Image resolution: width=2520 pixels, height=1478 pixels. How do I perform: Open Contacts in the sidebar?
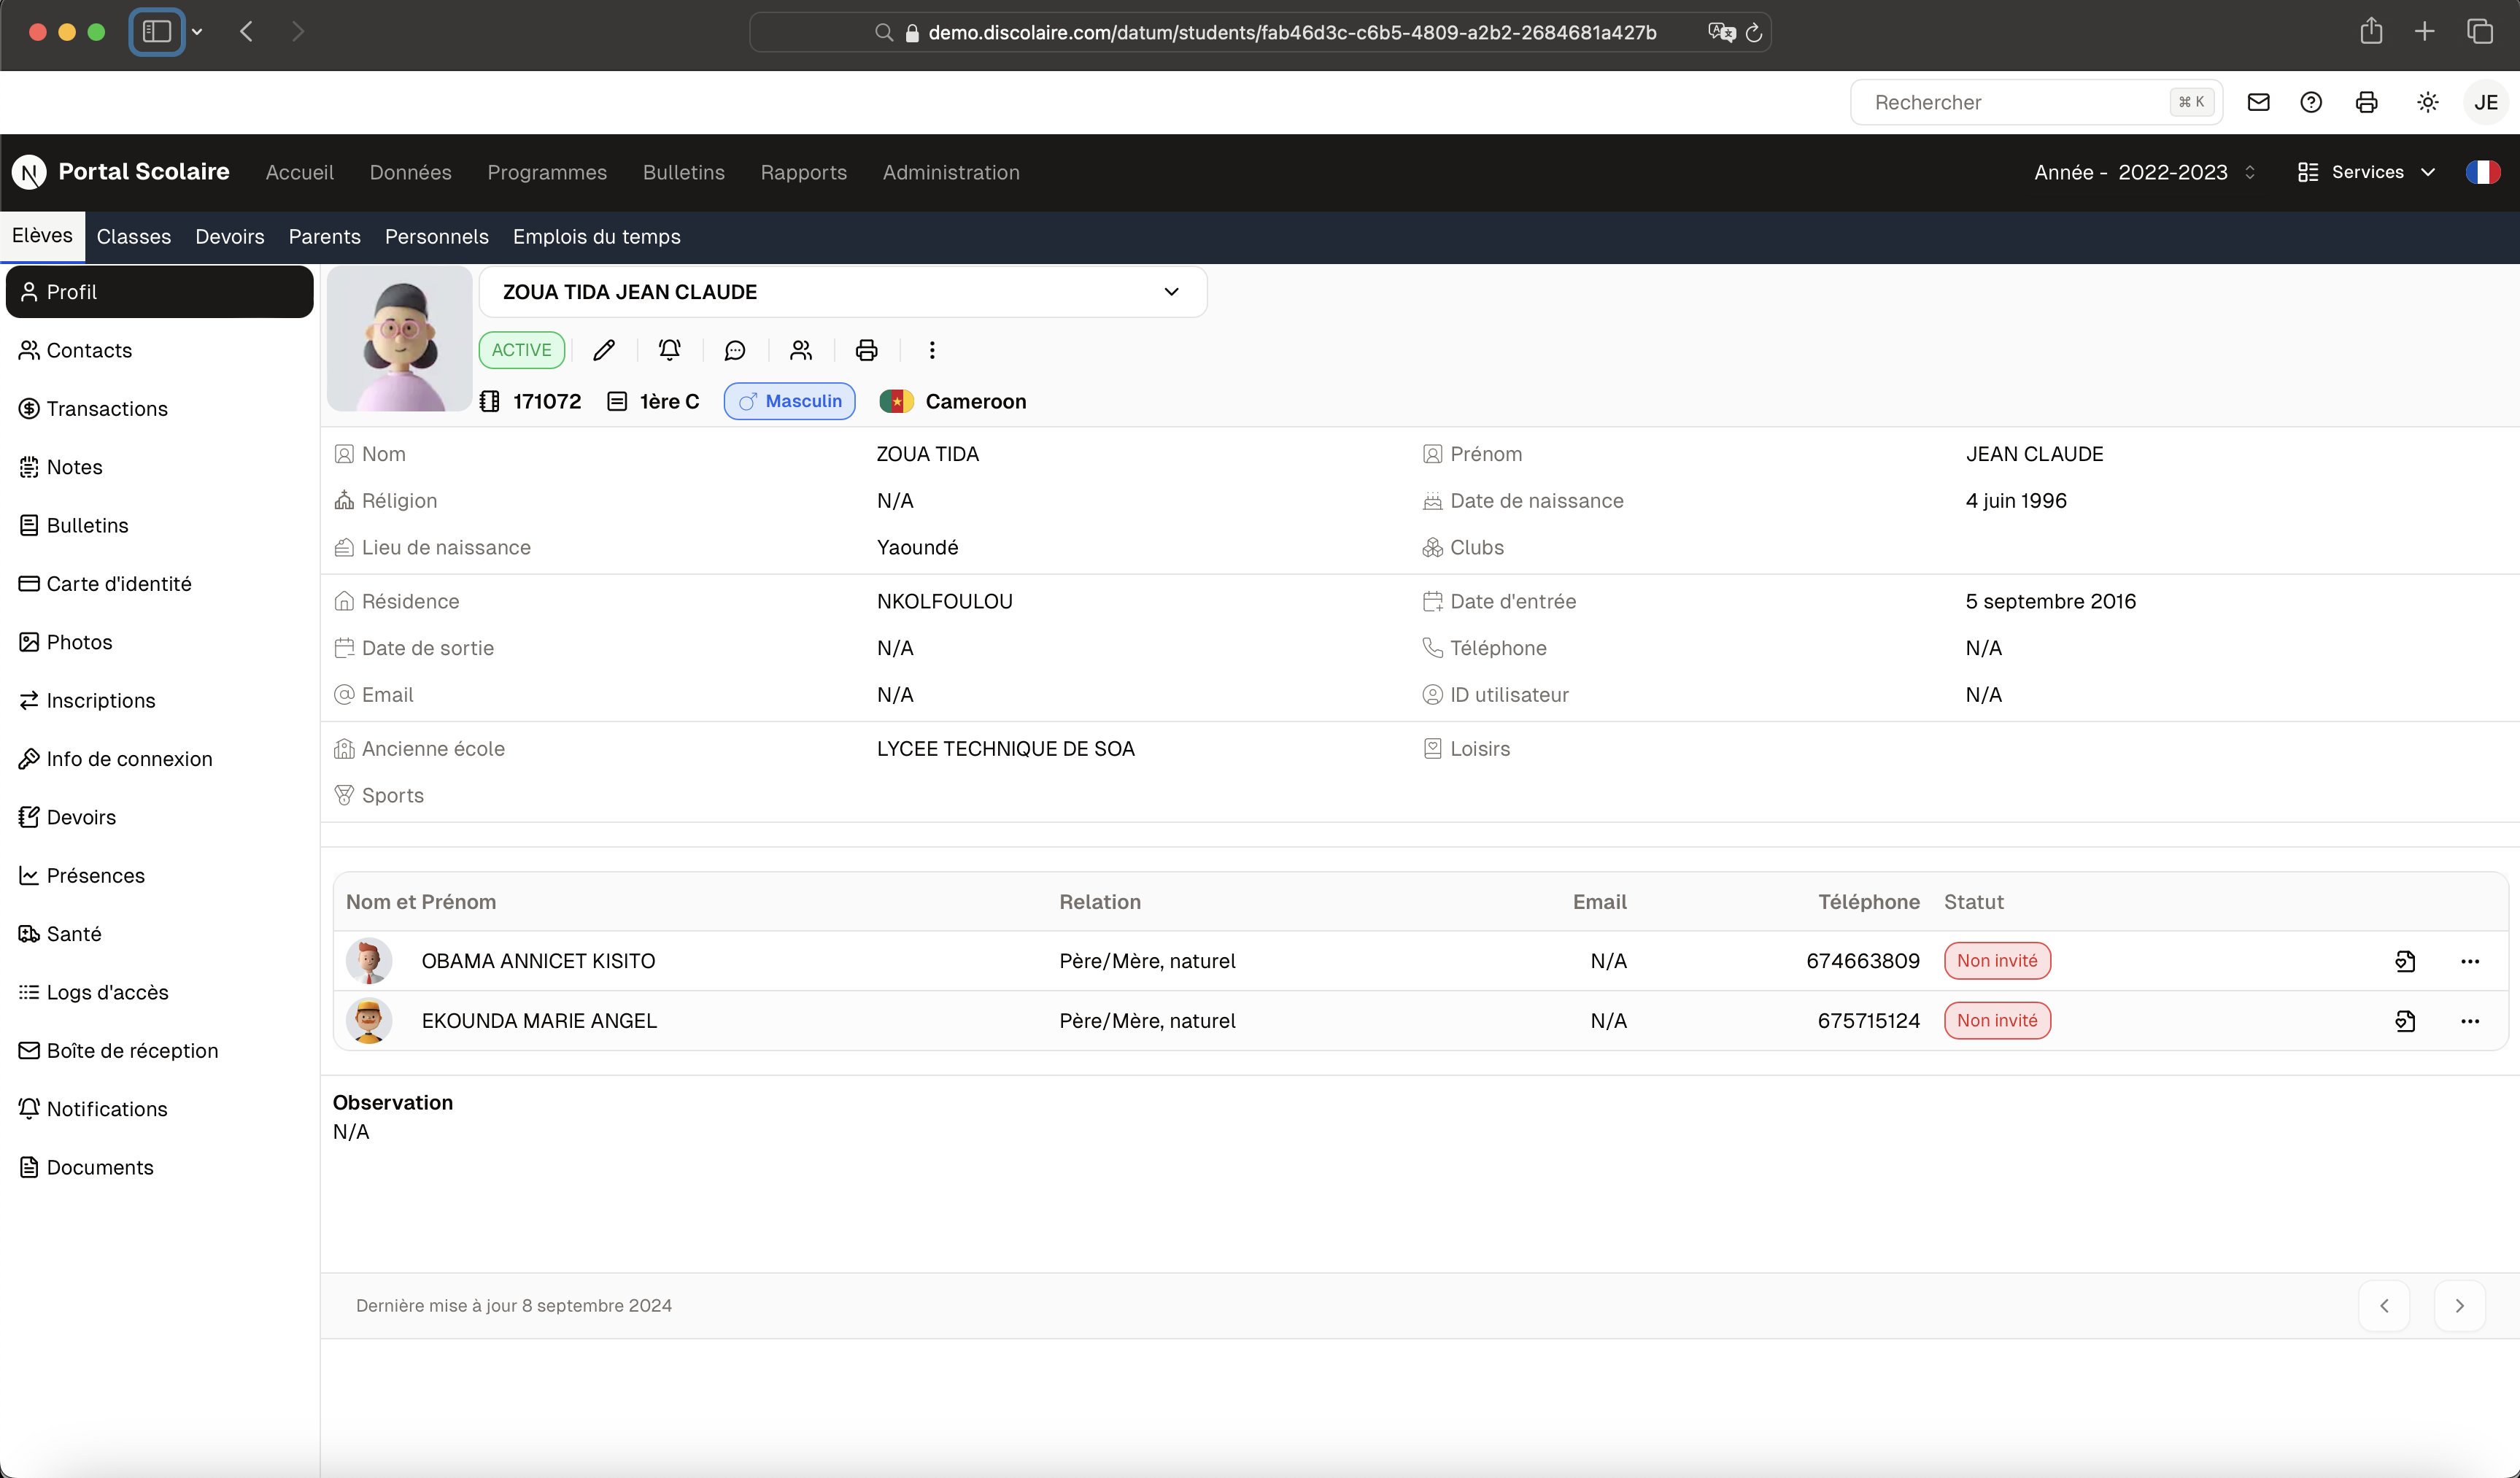point(160,350)
